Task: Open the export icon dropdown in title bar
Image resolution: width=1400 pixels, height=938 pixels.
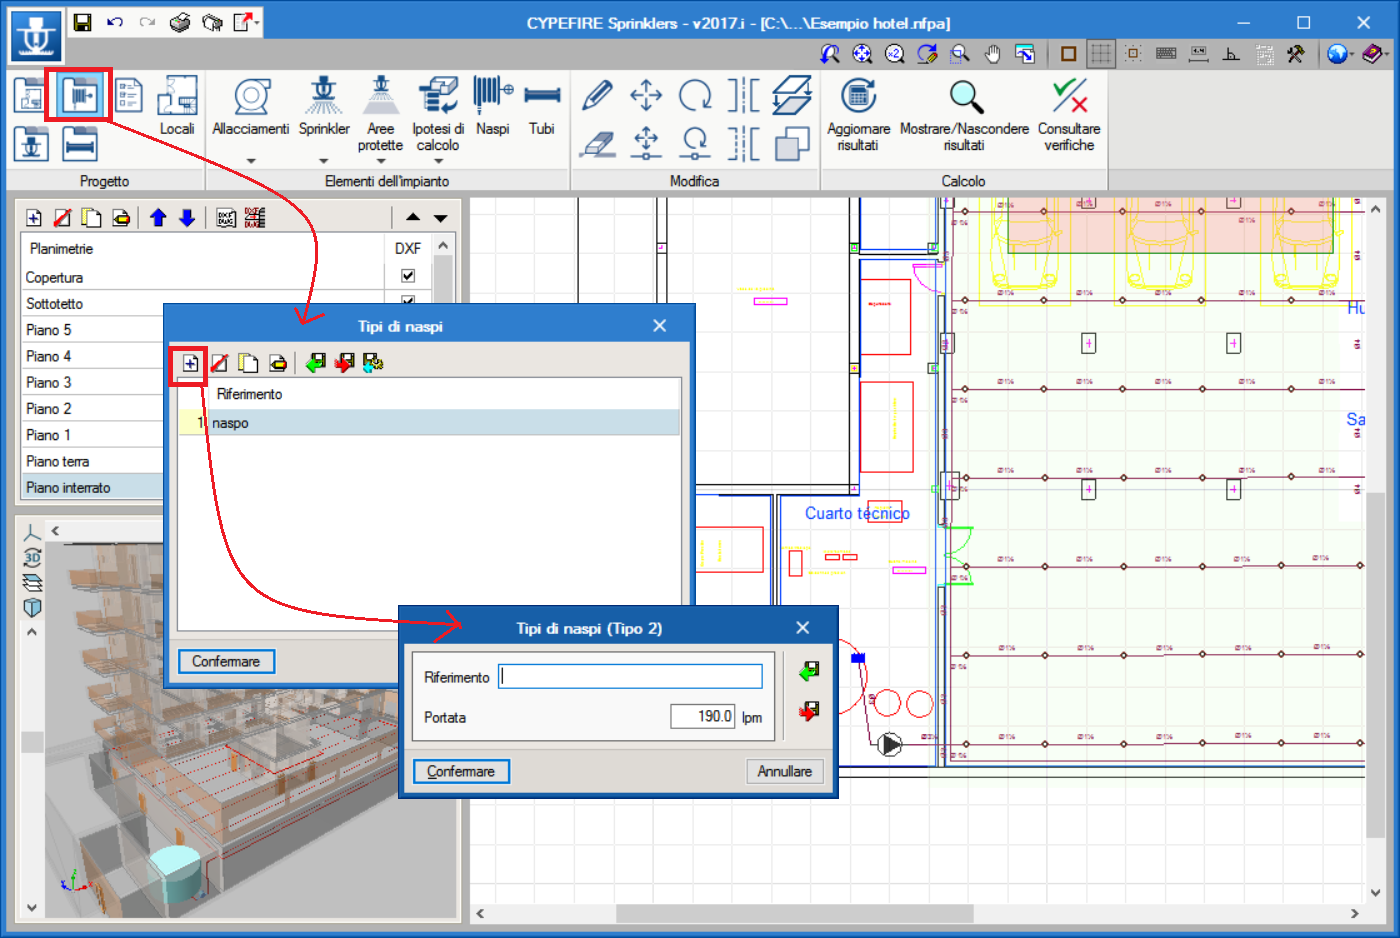Action: (257, 22)
